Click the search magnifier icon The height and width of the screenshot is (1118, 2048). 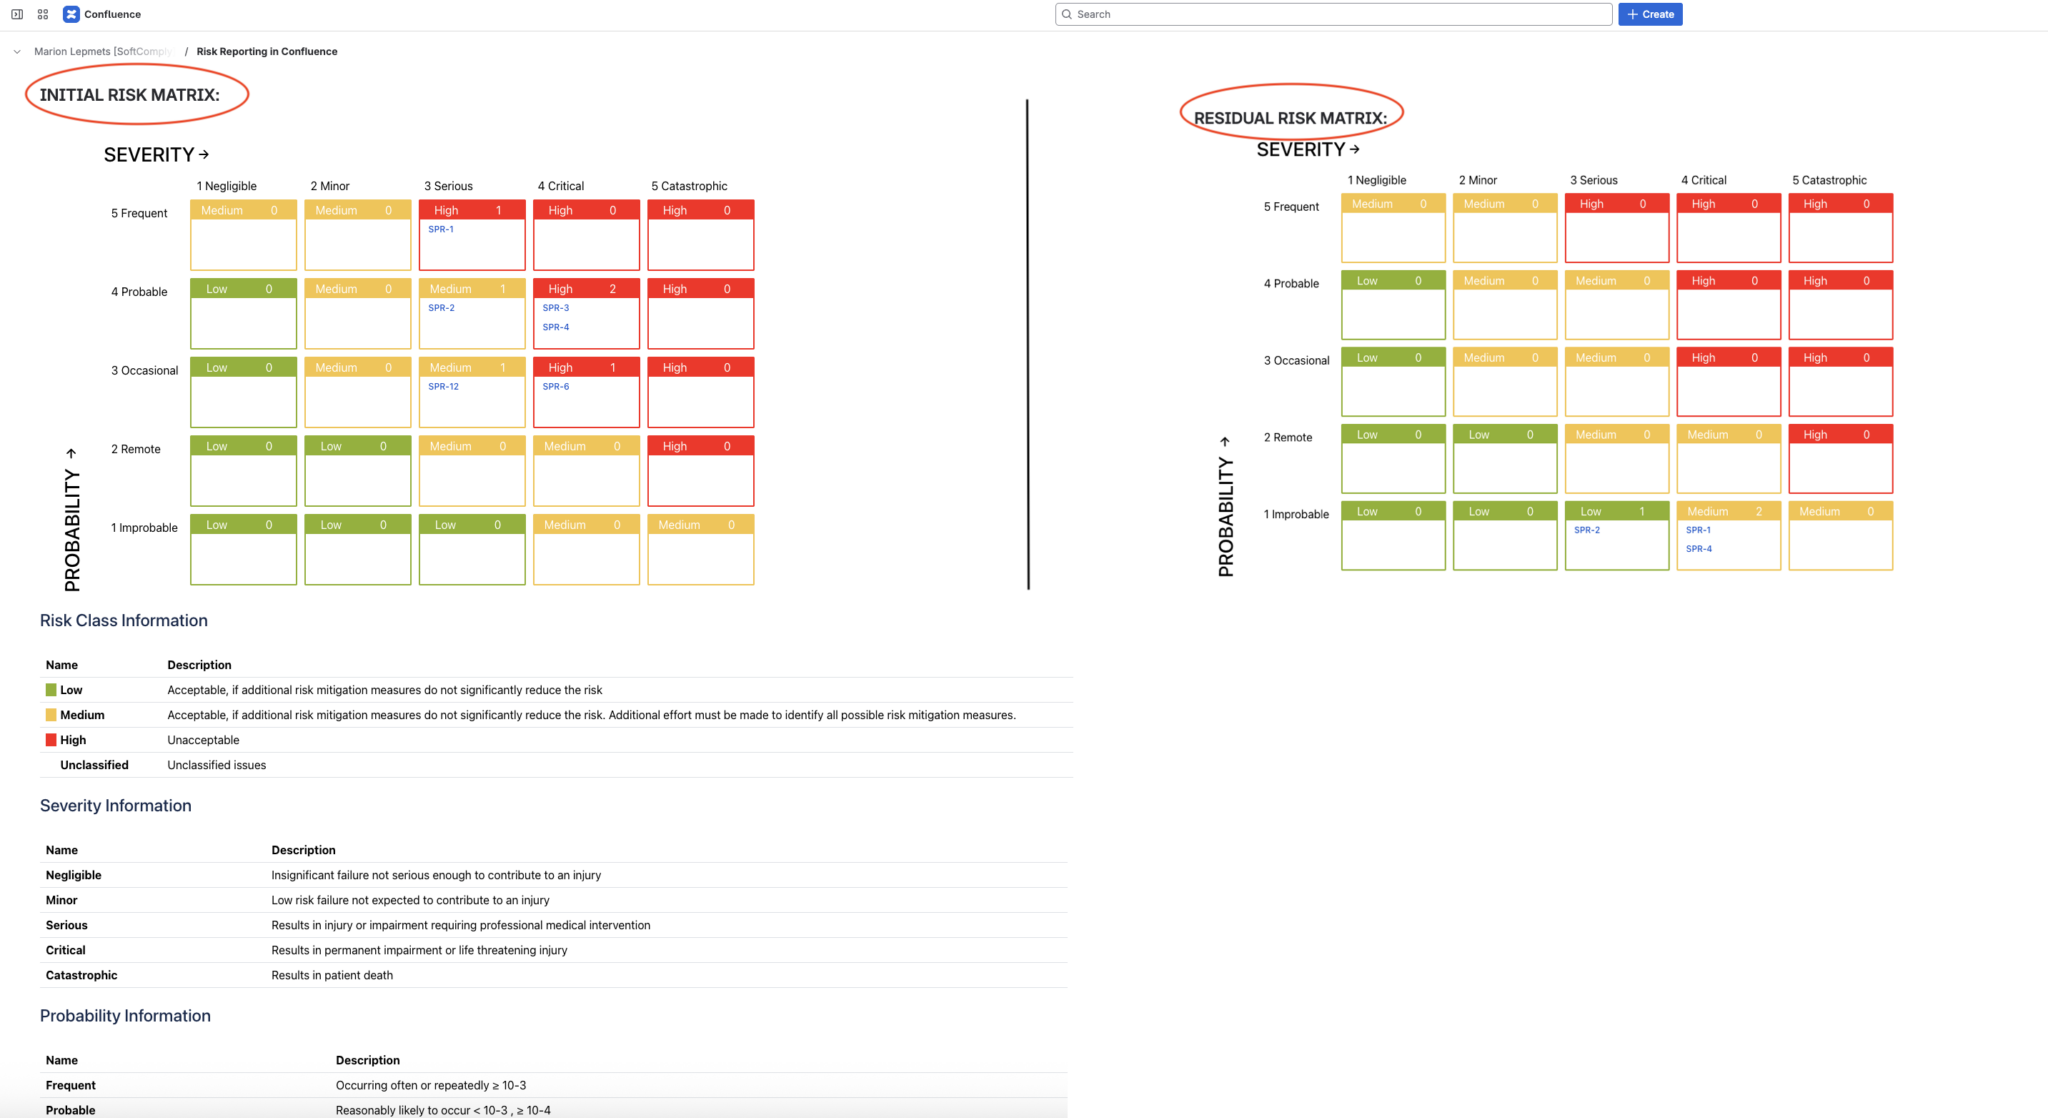(x=1067, y=14)
